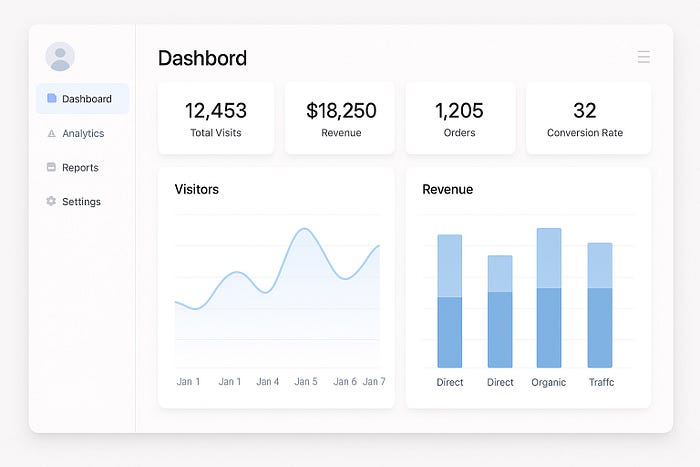Click the Orders label text
700x467 pixels.
[x=459, y=133]
